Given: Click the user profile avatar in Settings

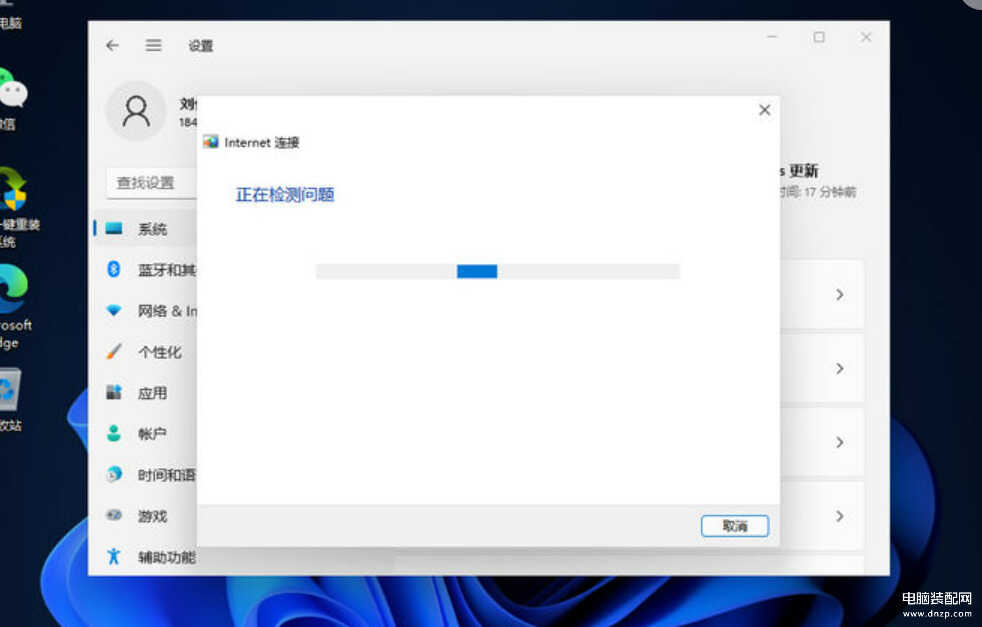Looking at the screenshot, I should pyautogui.click(x=136, y=111).
